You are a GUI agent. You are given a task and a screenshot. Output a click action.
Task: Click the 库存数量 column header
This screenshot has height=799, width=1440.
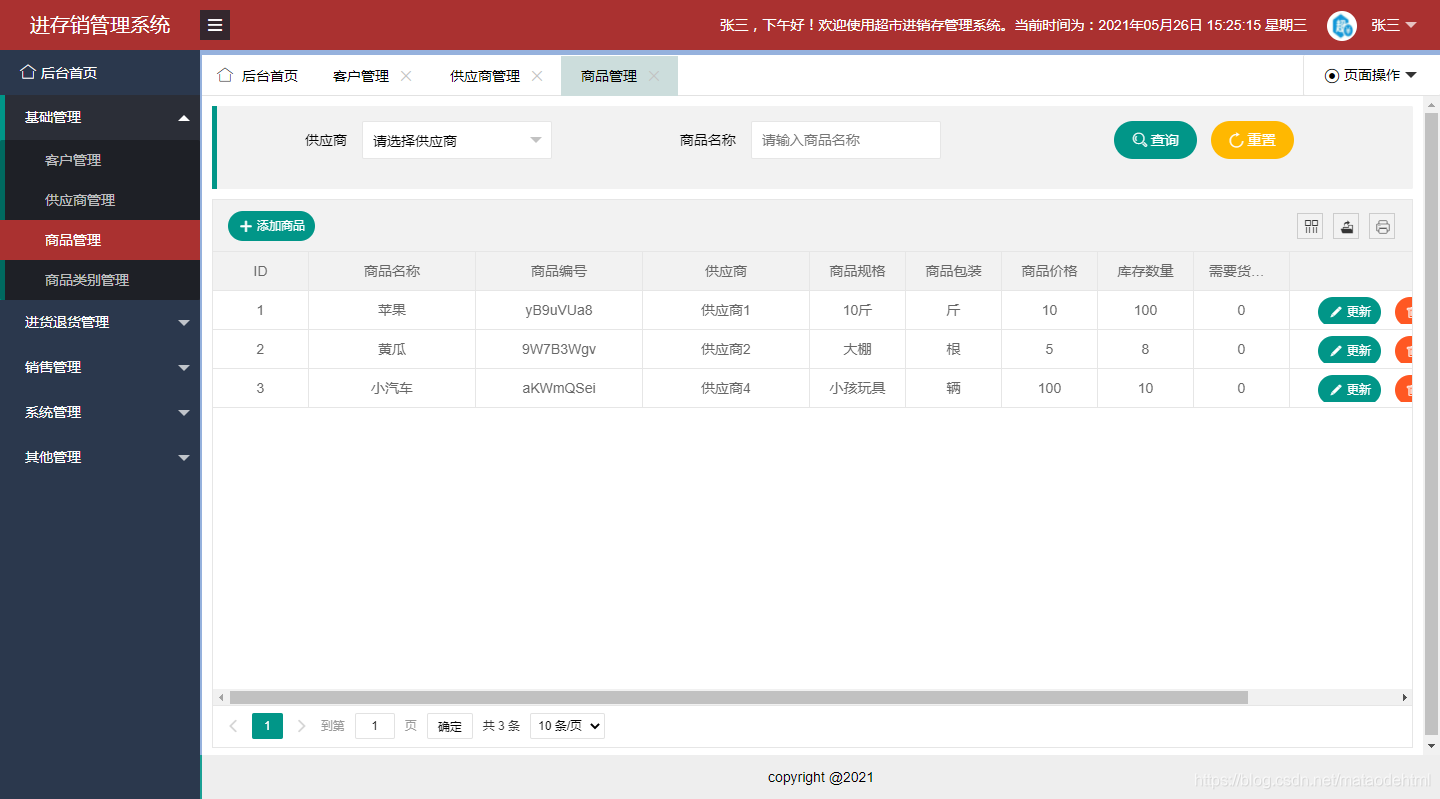click(1145, 271)
